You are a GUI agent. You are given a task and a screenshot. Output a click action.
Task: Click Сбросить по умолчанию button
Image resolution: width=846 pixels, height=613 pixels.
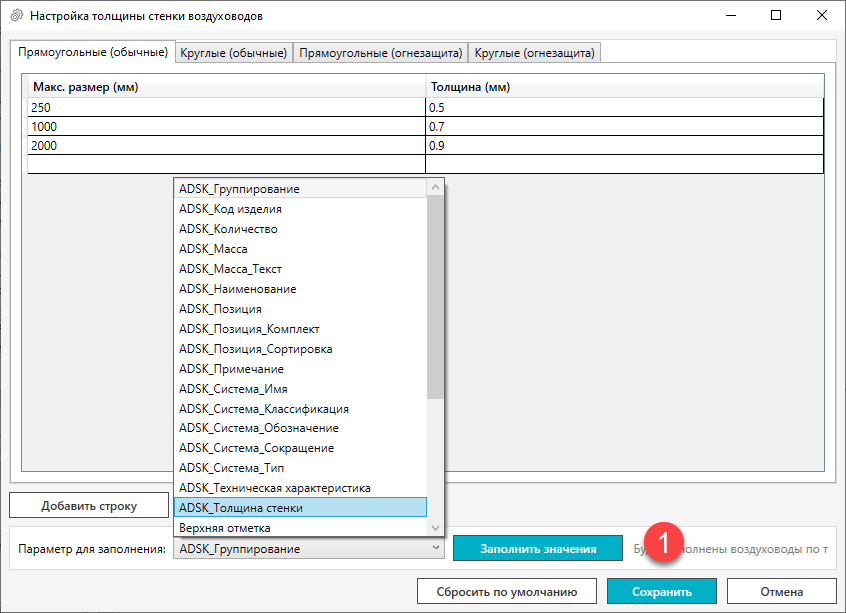tap(507, 591)
